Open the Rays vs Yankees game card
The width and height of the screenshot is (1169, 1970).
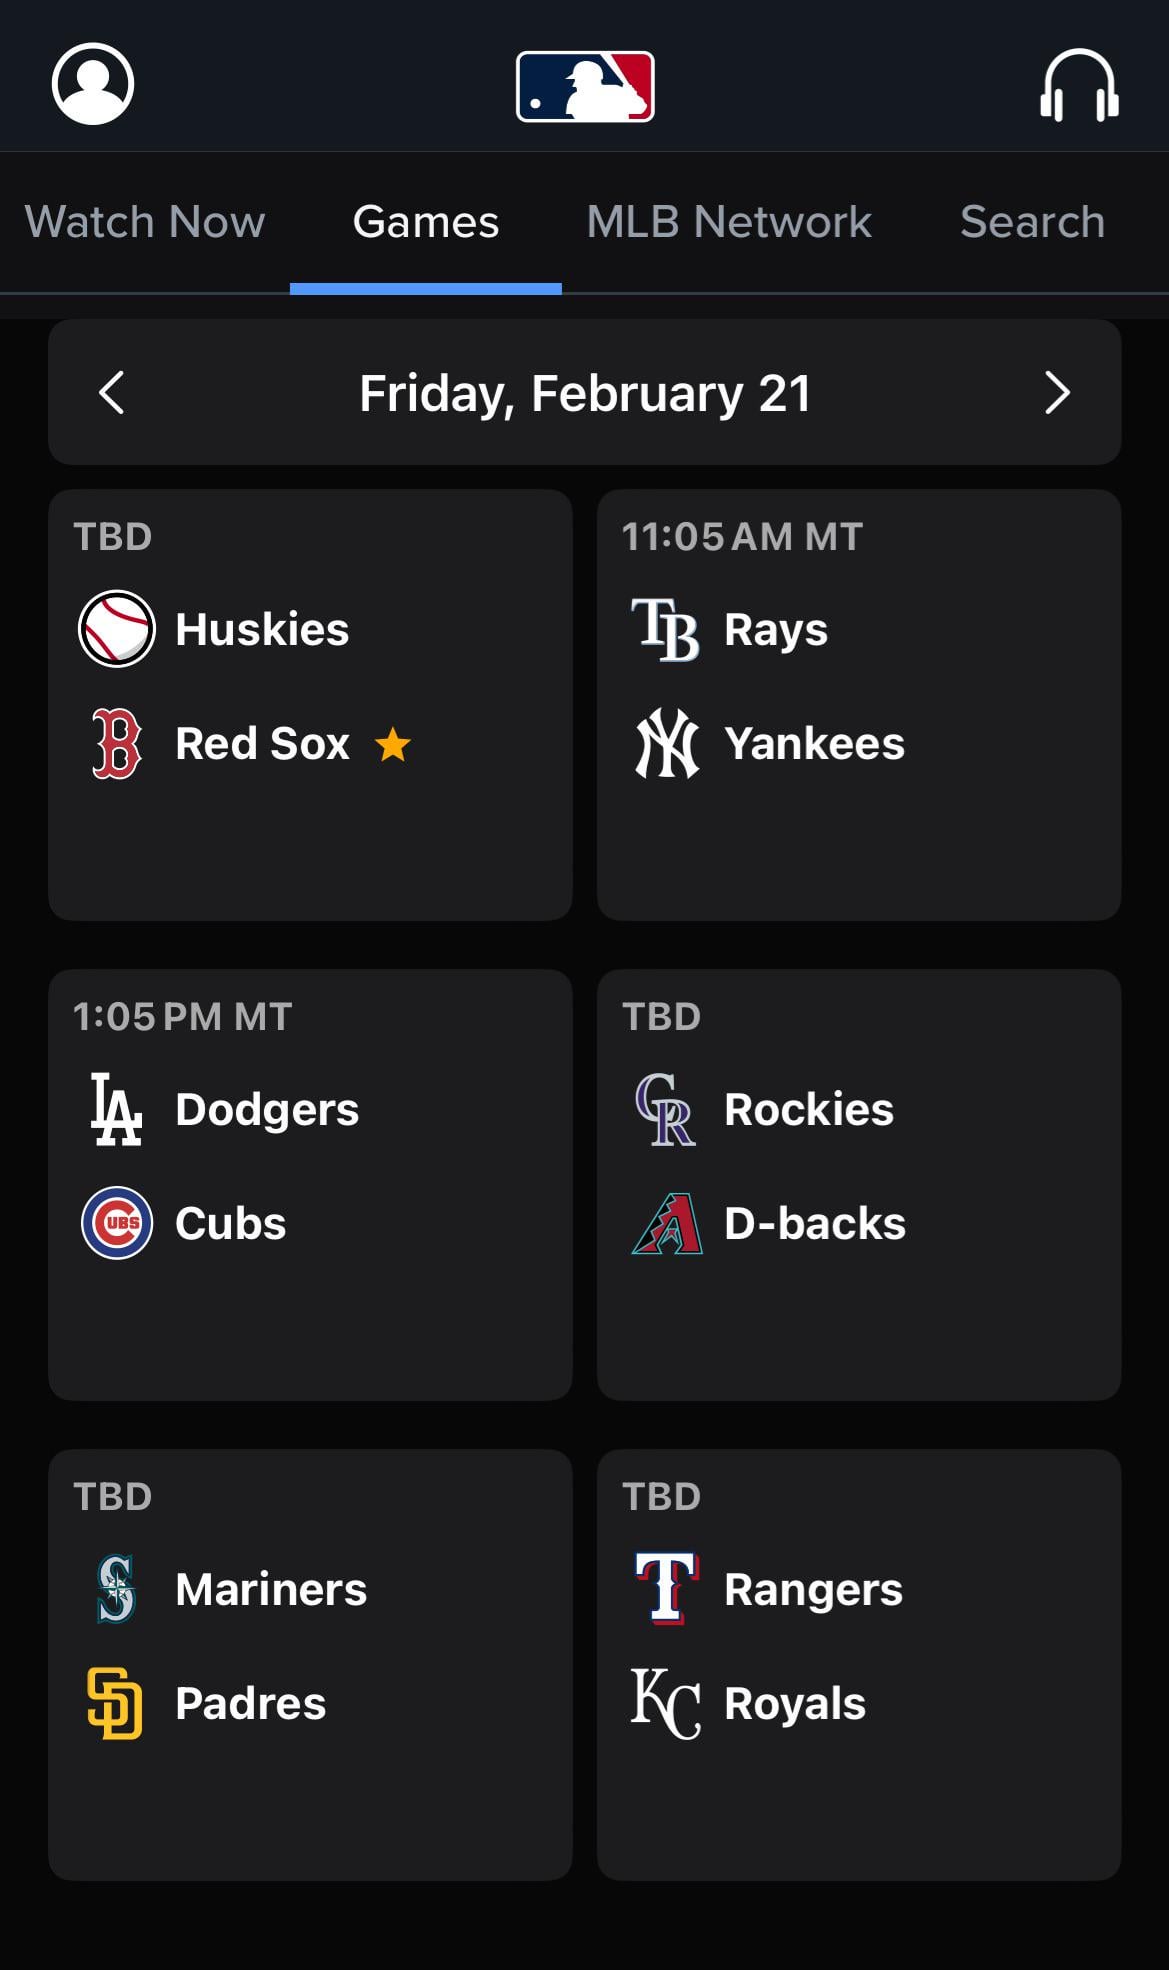pyautogui.click(x=858, y=840)
